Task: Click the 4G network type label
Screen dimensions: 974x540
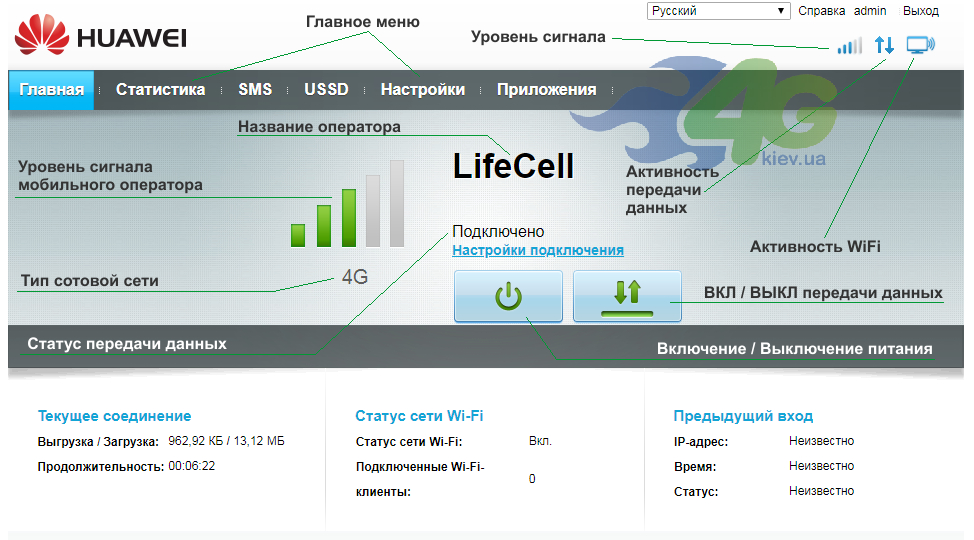Action: pos(355,277)
